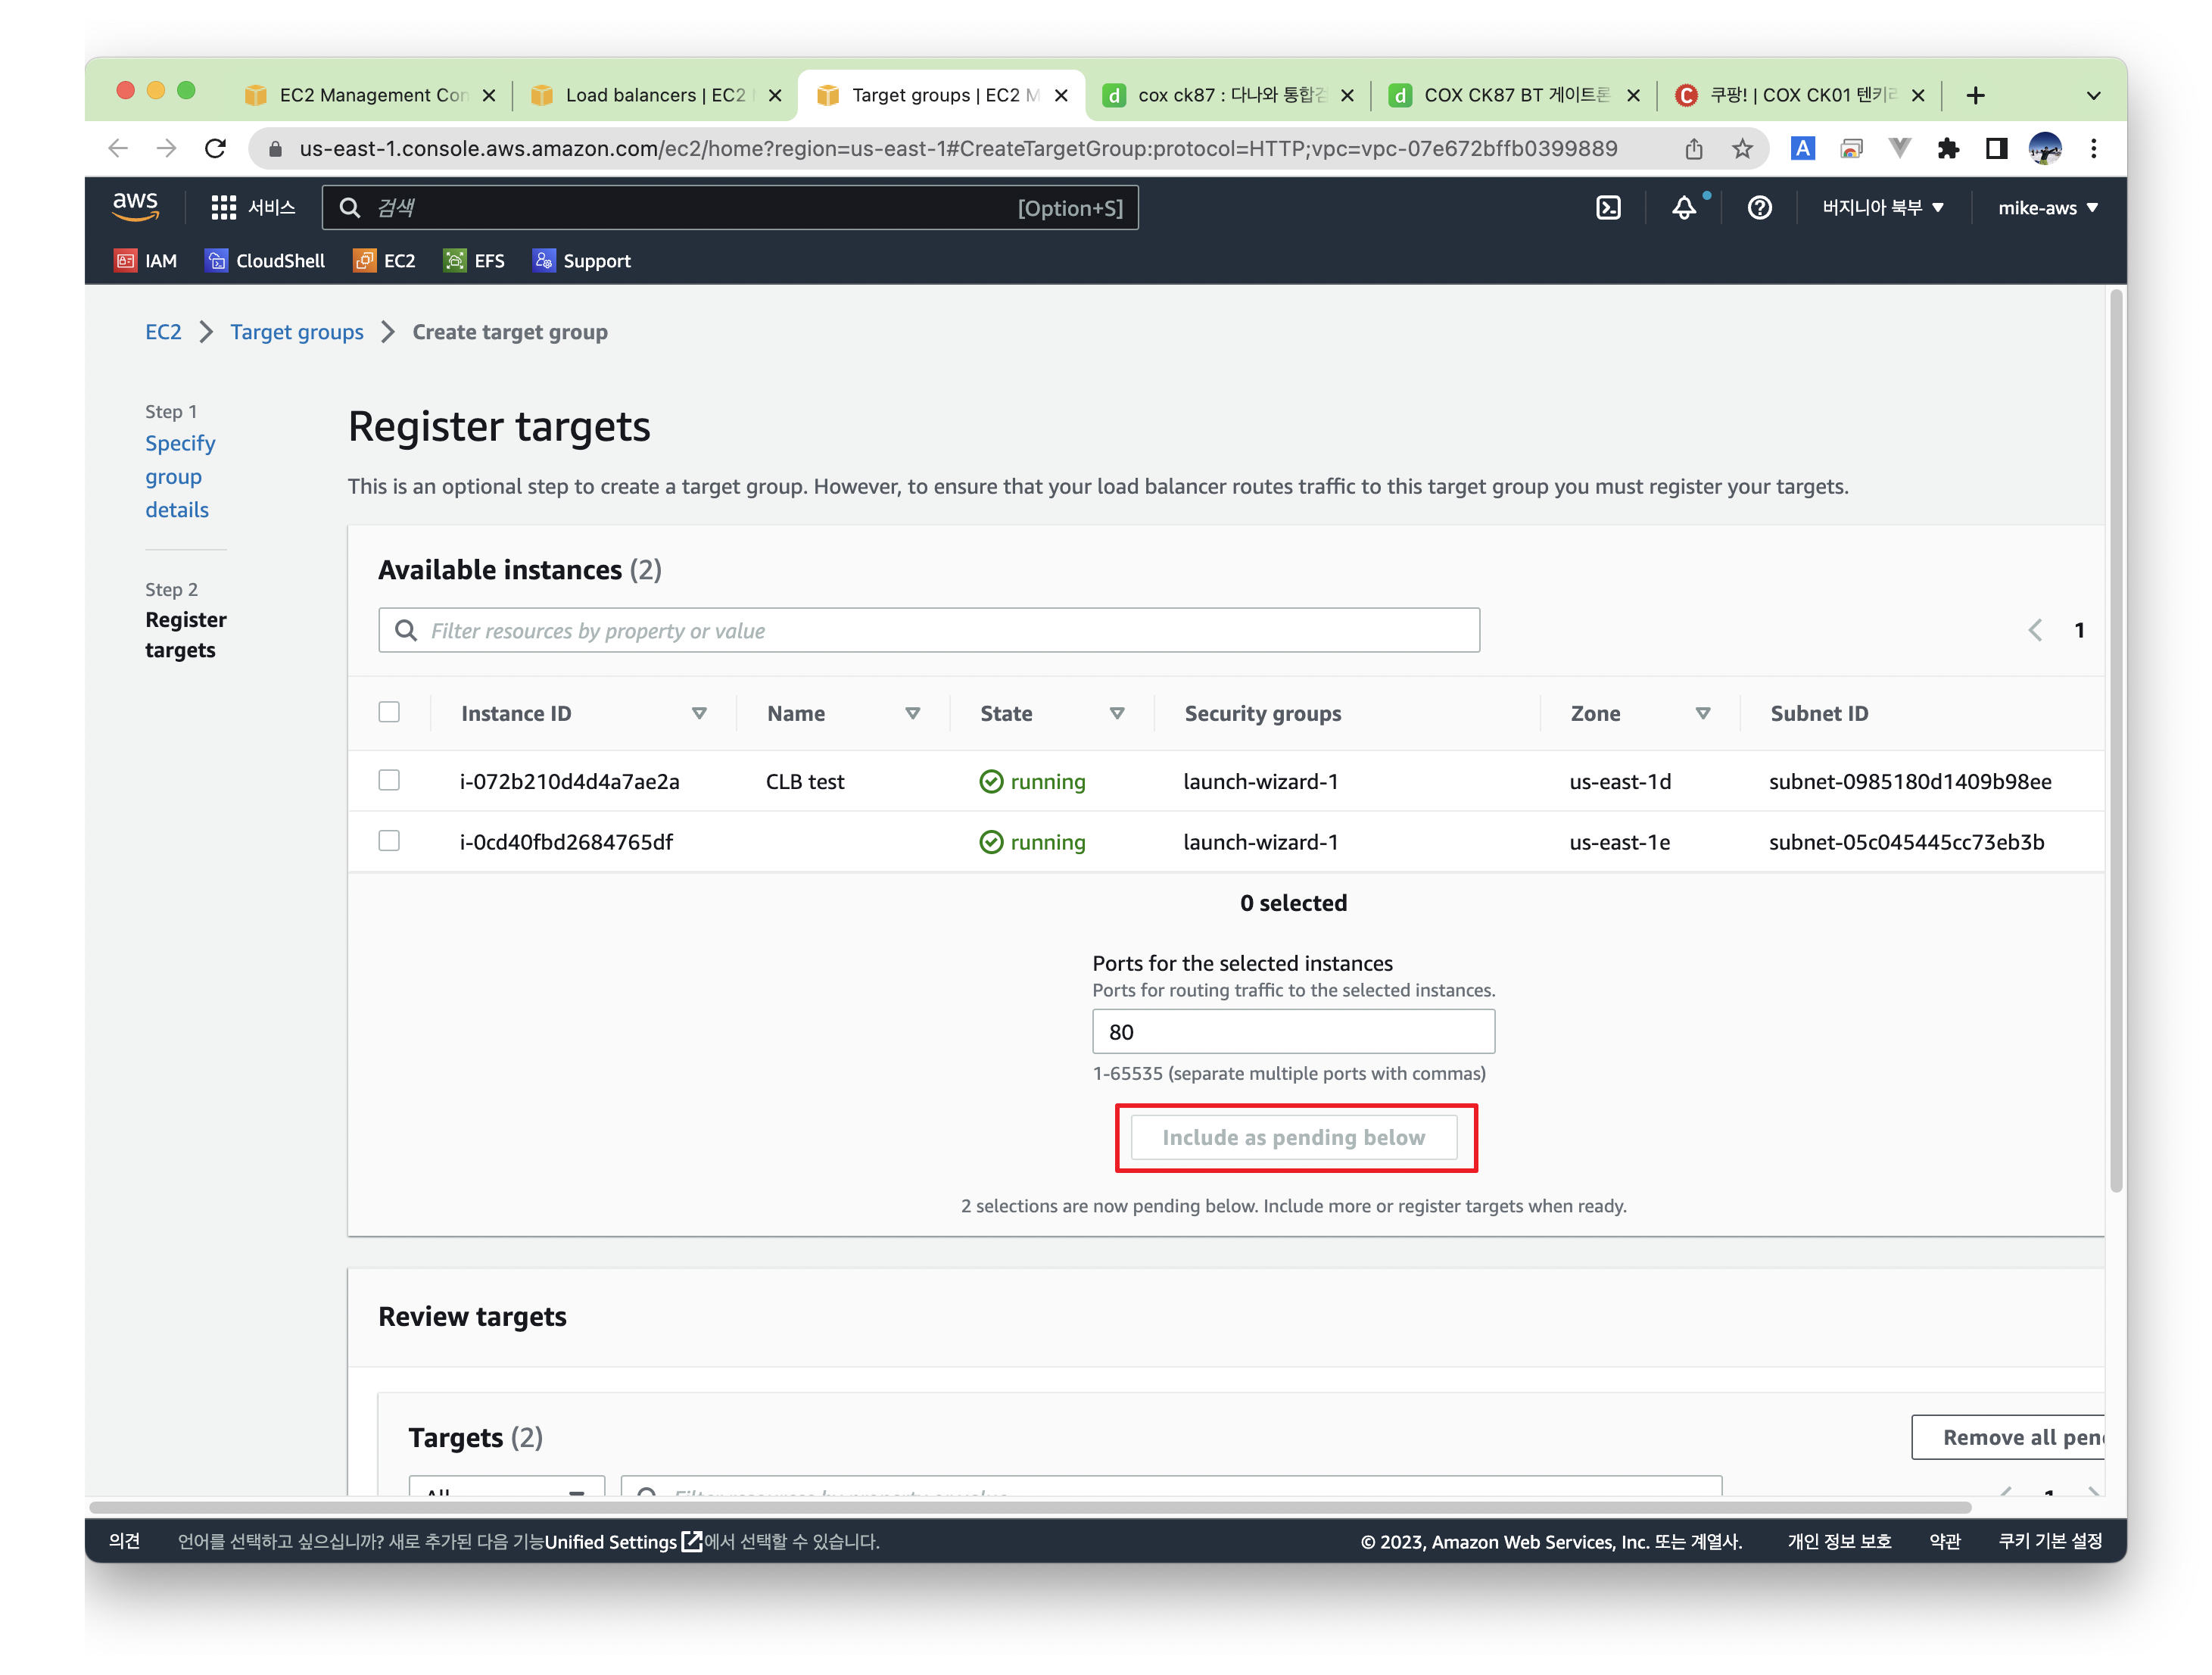Reload the page with refresh icon

(215, 149)
